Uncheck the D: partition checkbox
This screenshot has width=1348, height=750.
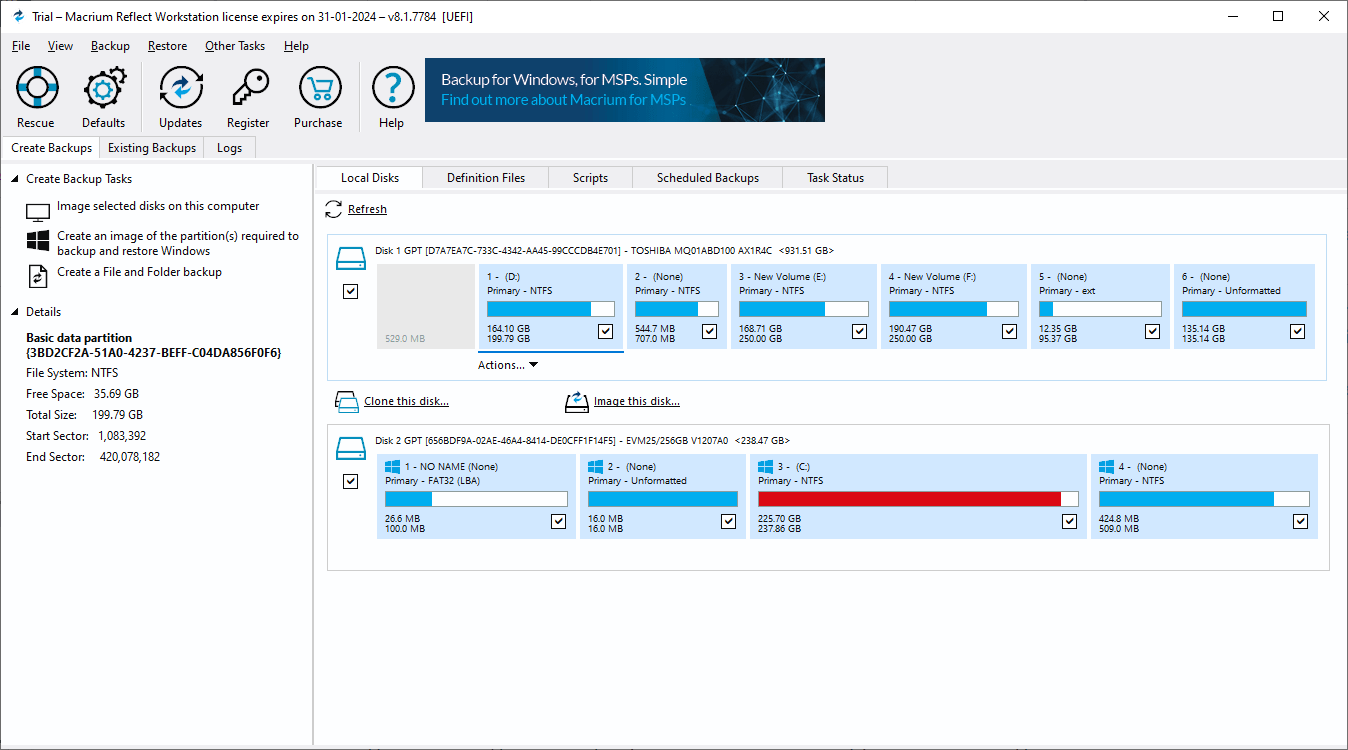605,331
